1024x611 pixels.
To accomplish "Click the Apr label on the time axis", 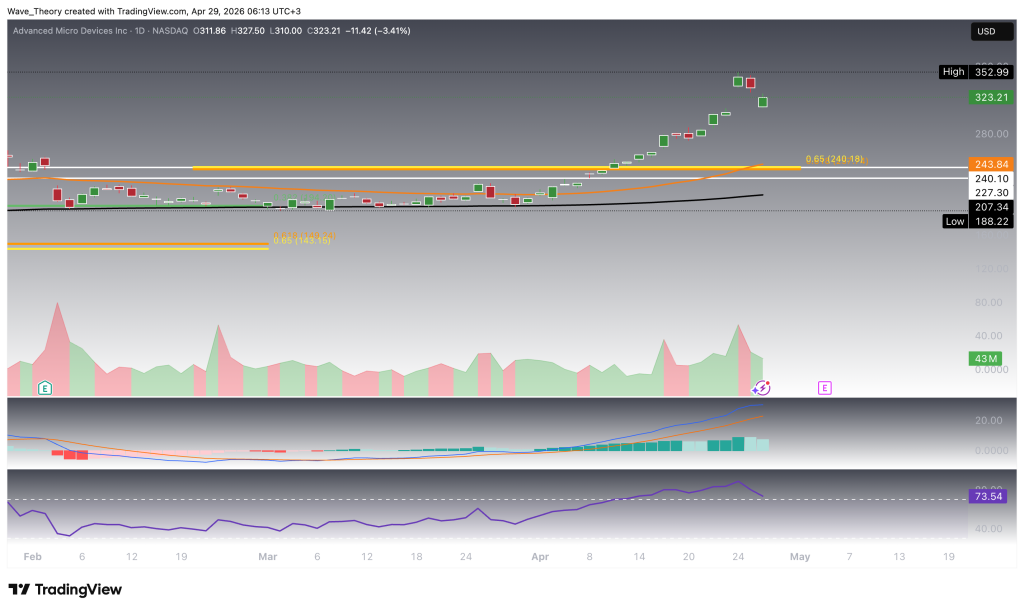I will [x=539, y=556].
